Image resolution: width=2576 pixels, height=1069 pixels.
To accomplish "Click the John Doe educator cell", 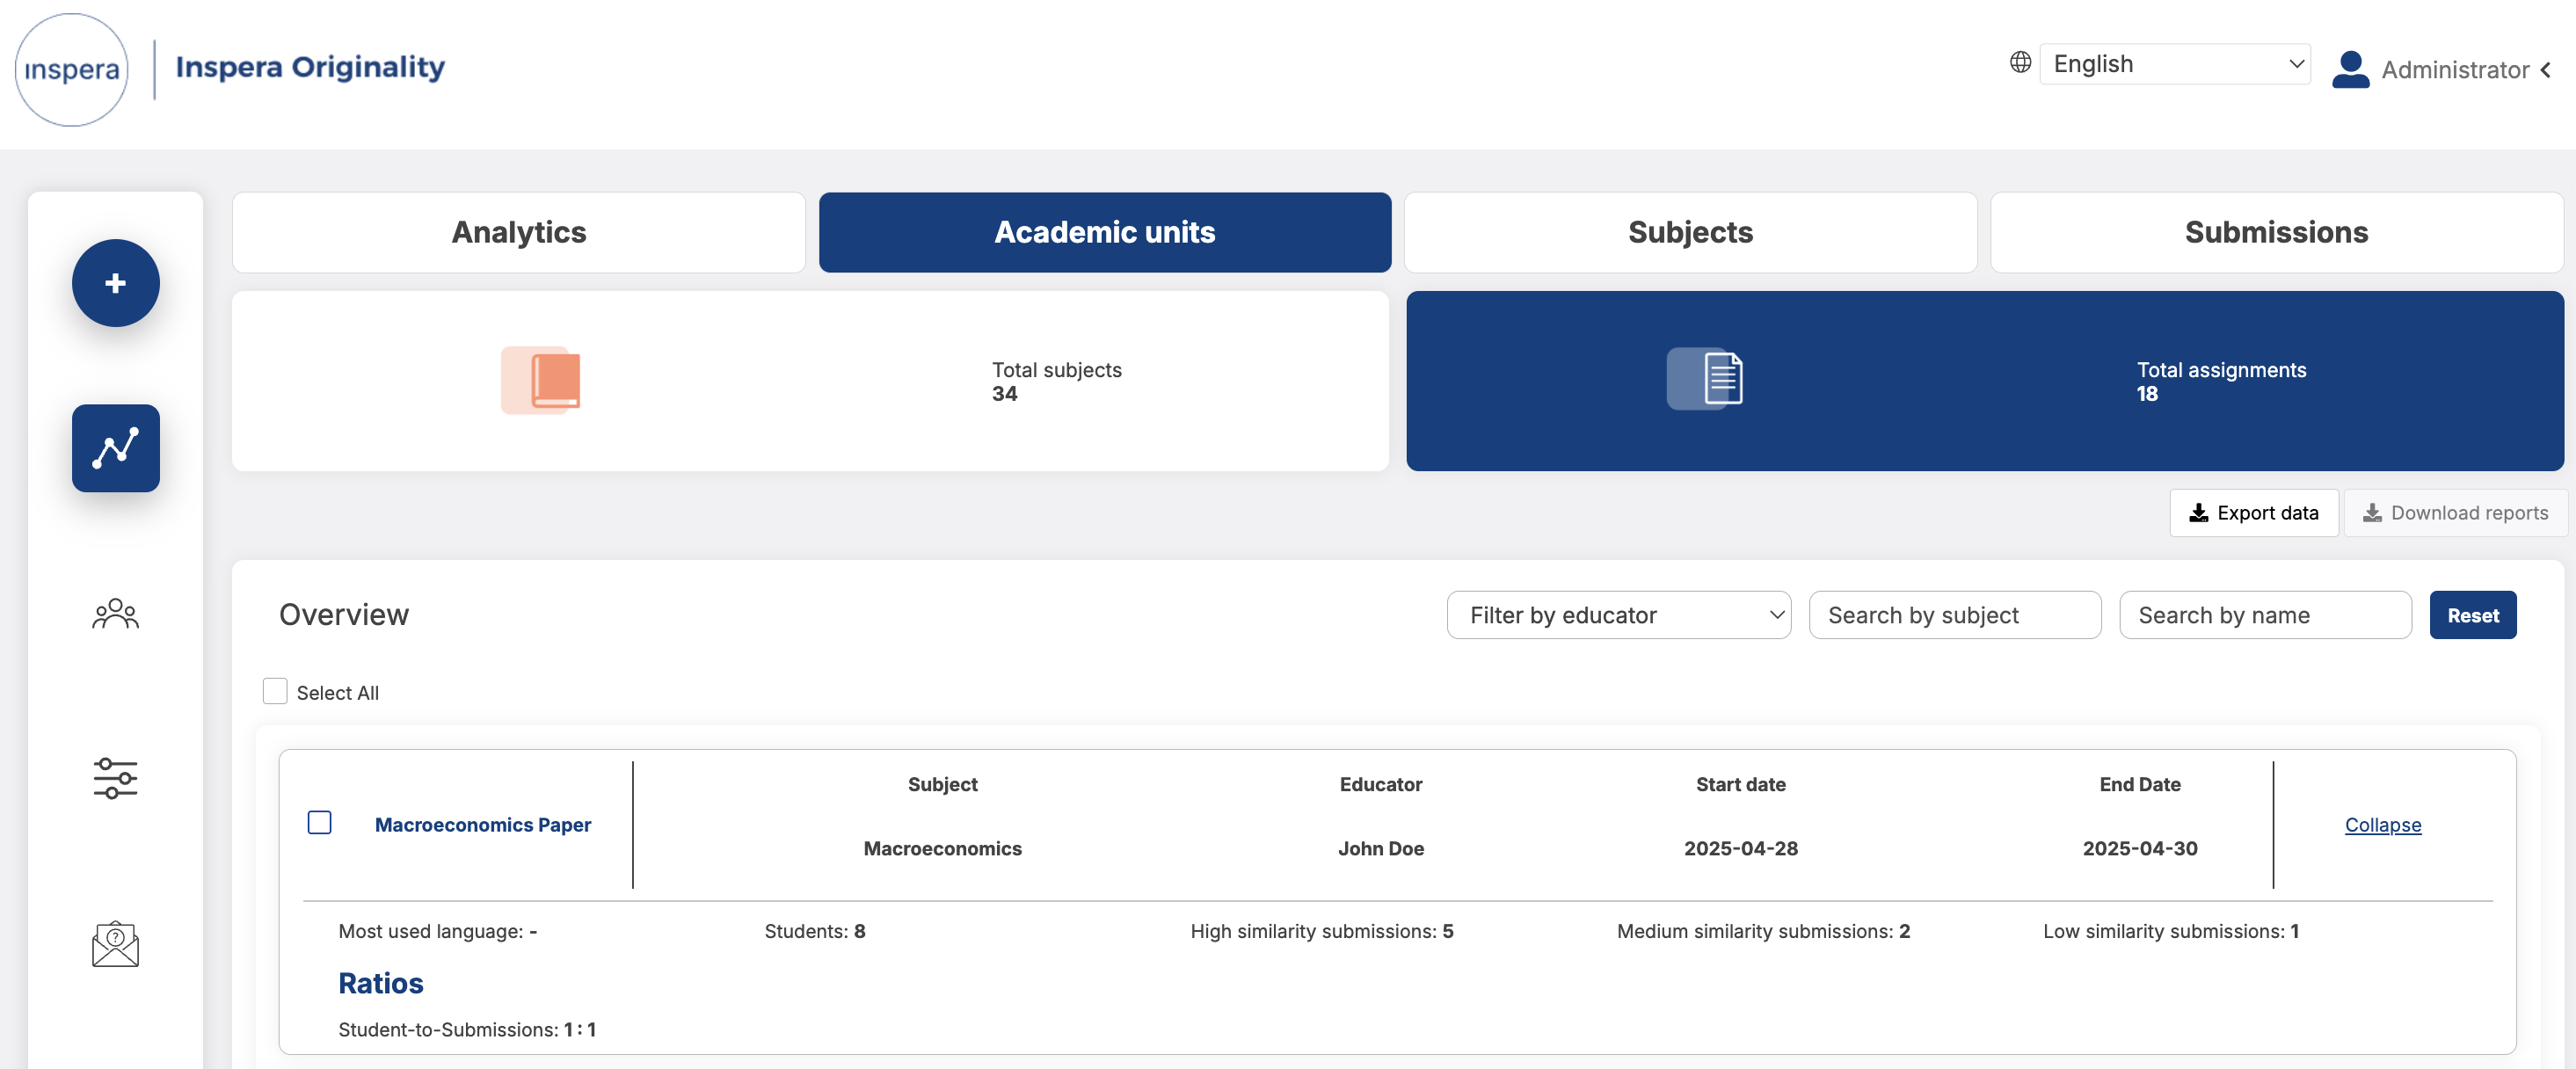I will [x=1381, y=849].
